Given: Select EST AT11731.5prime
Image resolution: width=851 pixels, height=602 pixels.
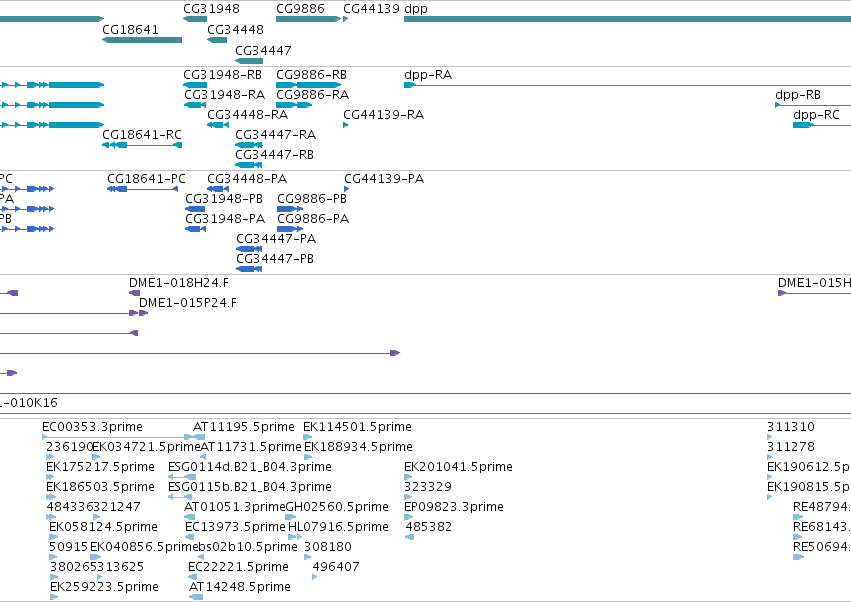Looking at the screenshot, I should (203, 457).
